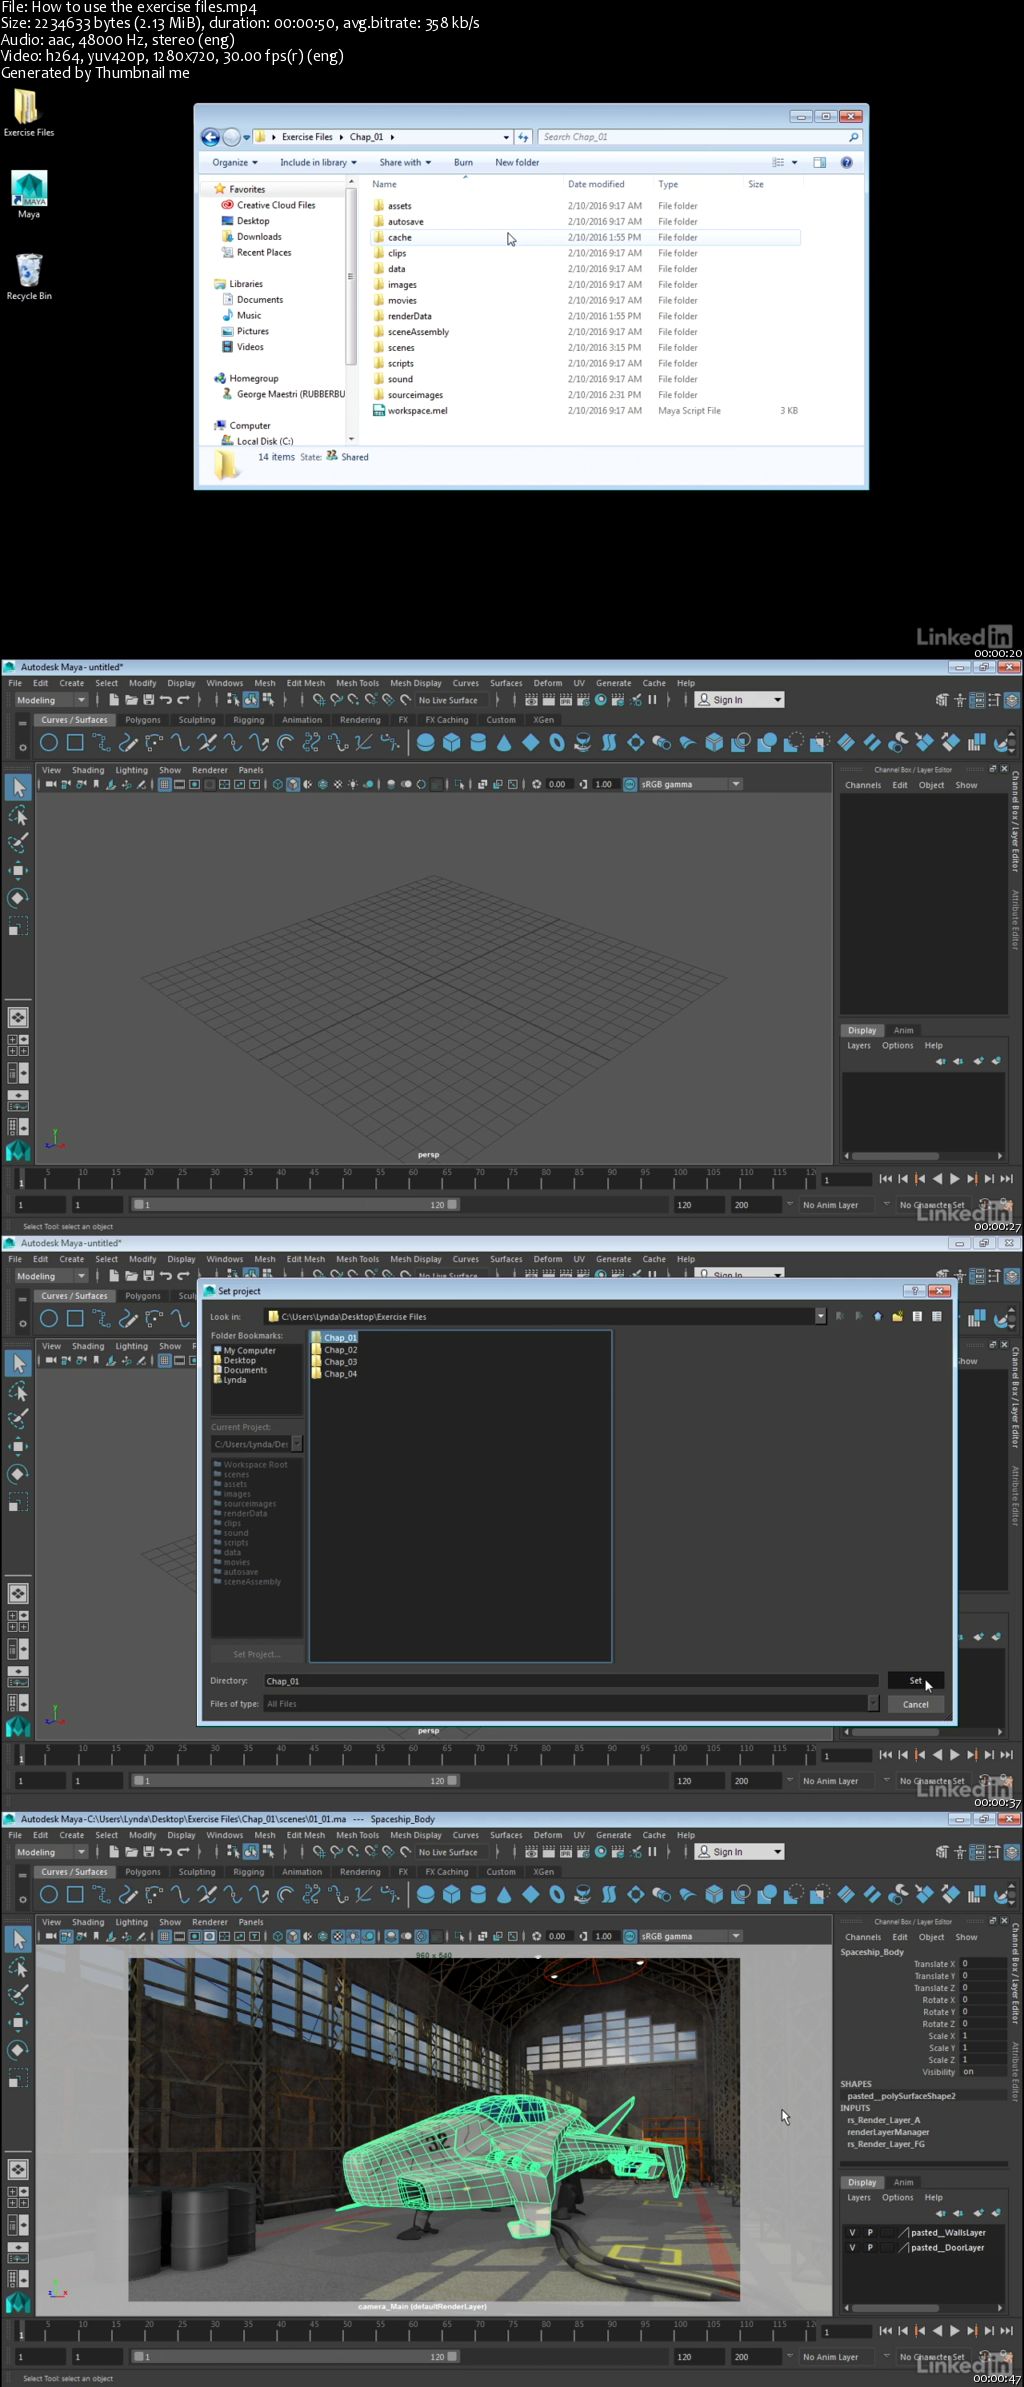Pick the Rotate tool in spaceship Maya toolbox
Screen dimensions: 1024x2387
(x=18, y=2049)
